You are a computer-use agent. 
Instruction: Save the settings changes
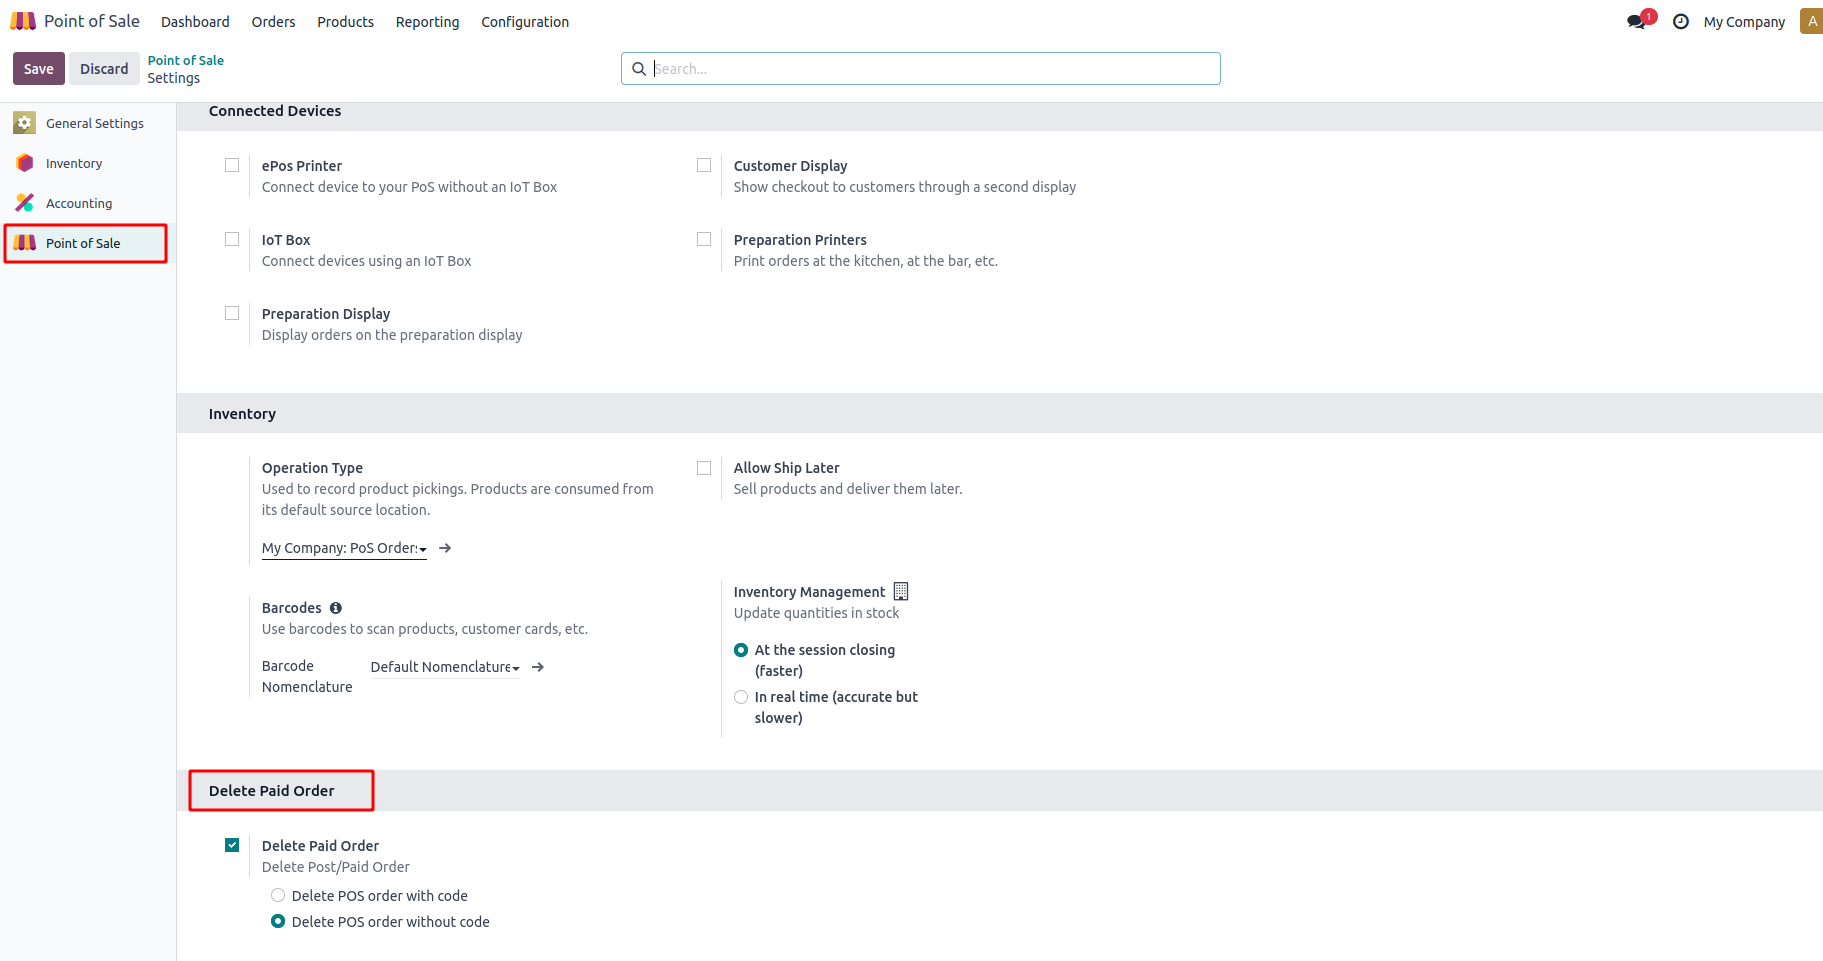point(39,69)
